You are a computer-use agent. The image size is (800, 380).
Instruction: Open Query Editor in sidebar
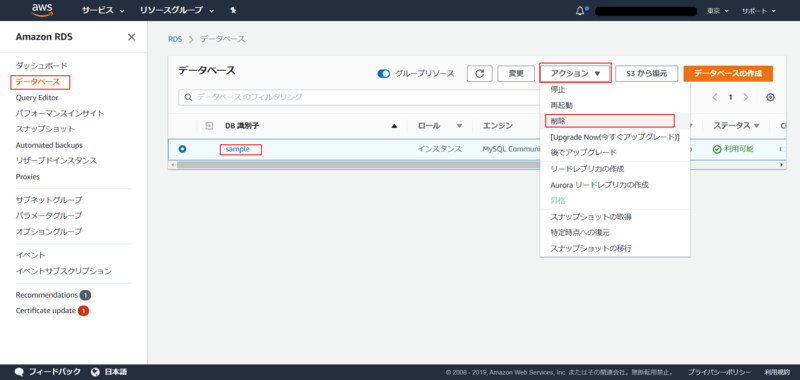point(37,97)
